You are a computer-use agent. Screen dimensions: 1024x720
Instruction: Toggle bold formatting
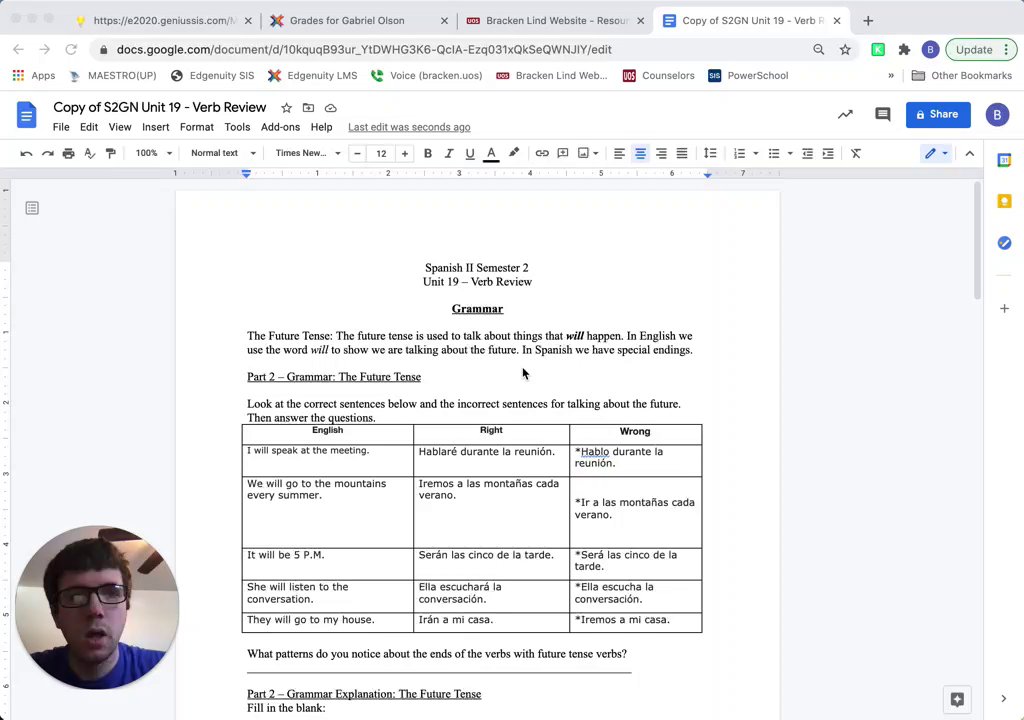pos(428,154)
